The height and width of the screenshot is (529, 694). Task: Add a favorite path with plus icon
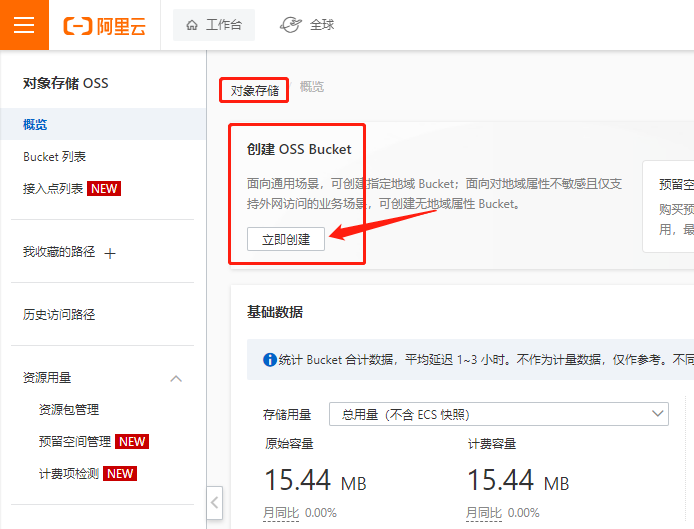click(111, 253)
